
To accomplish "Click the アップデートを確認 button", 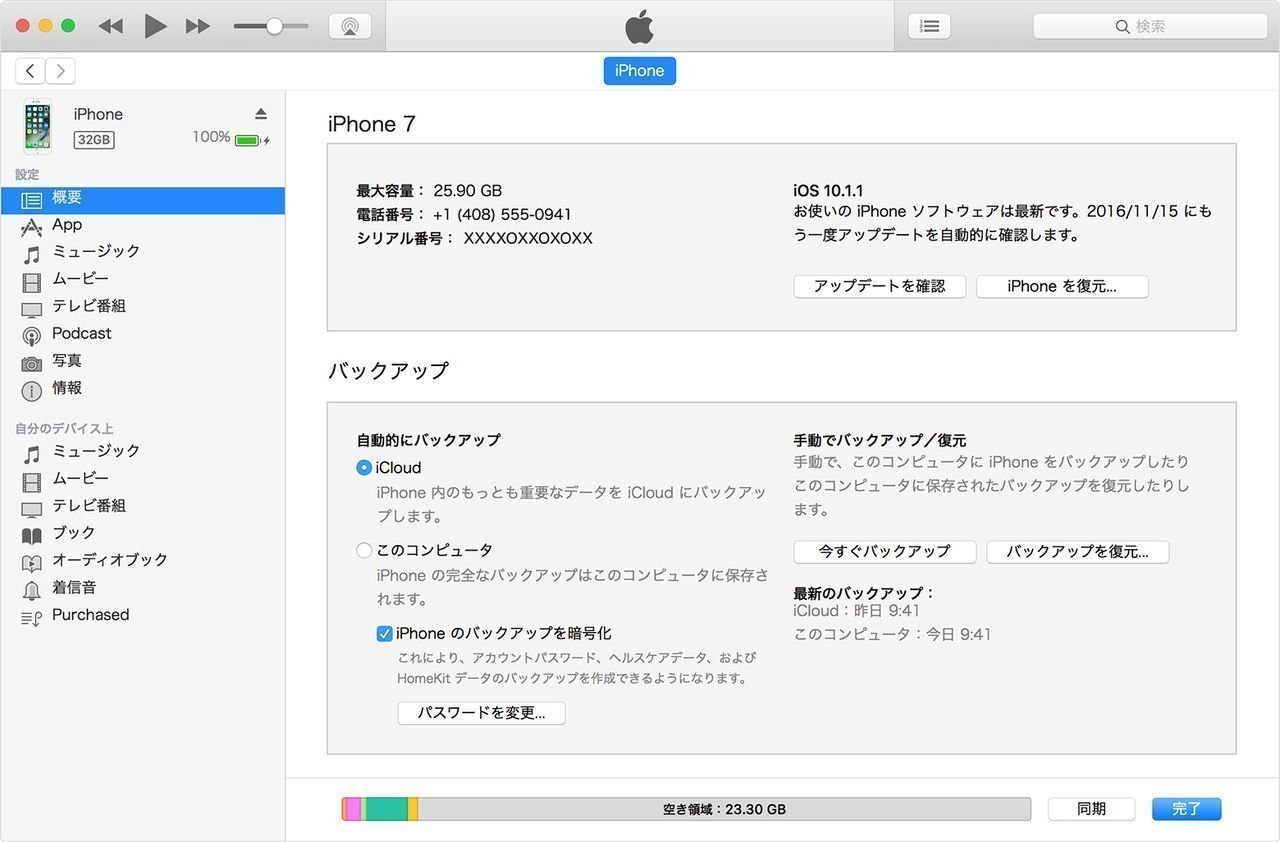I will (x=879, y=286).
